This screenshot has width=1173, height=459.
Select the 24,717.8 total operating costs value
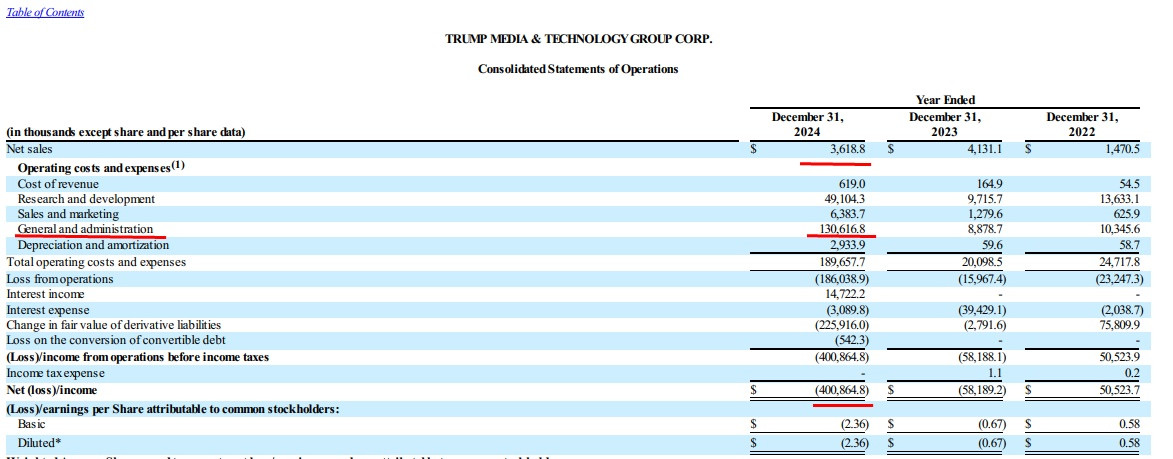click(1118, 262)
